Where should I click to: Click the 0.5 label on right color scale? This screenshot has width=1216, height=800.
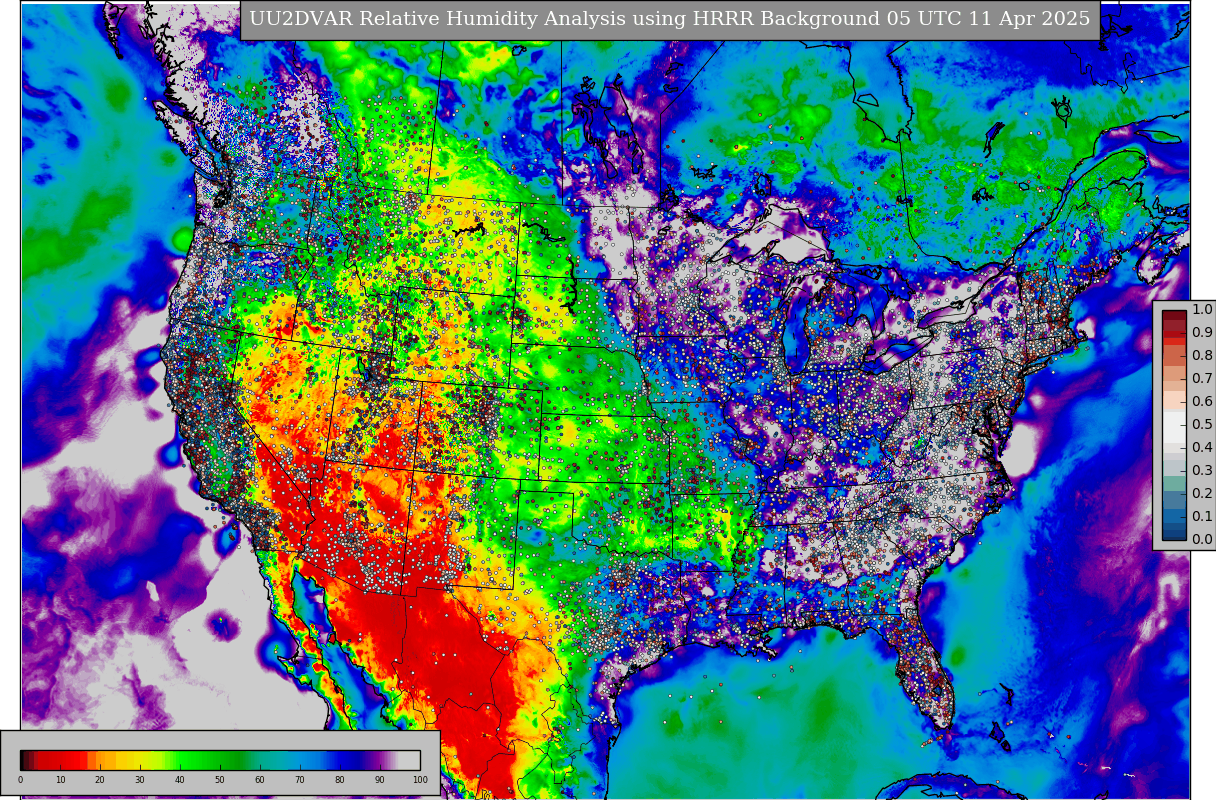point(1202,425)
